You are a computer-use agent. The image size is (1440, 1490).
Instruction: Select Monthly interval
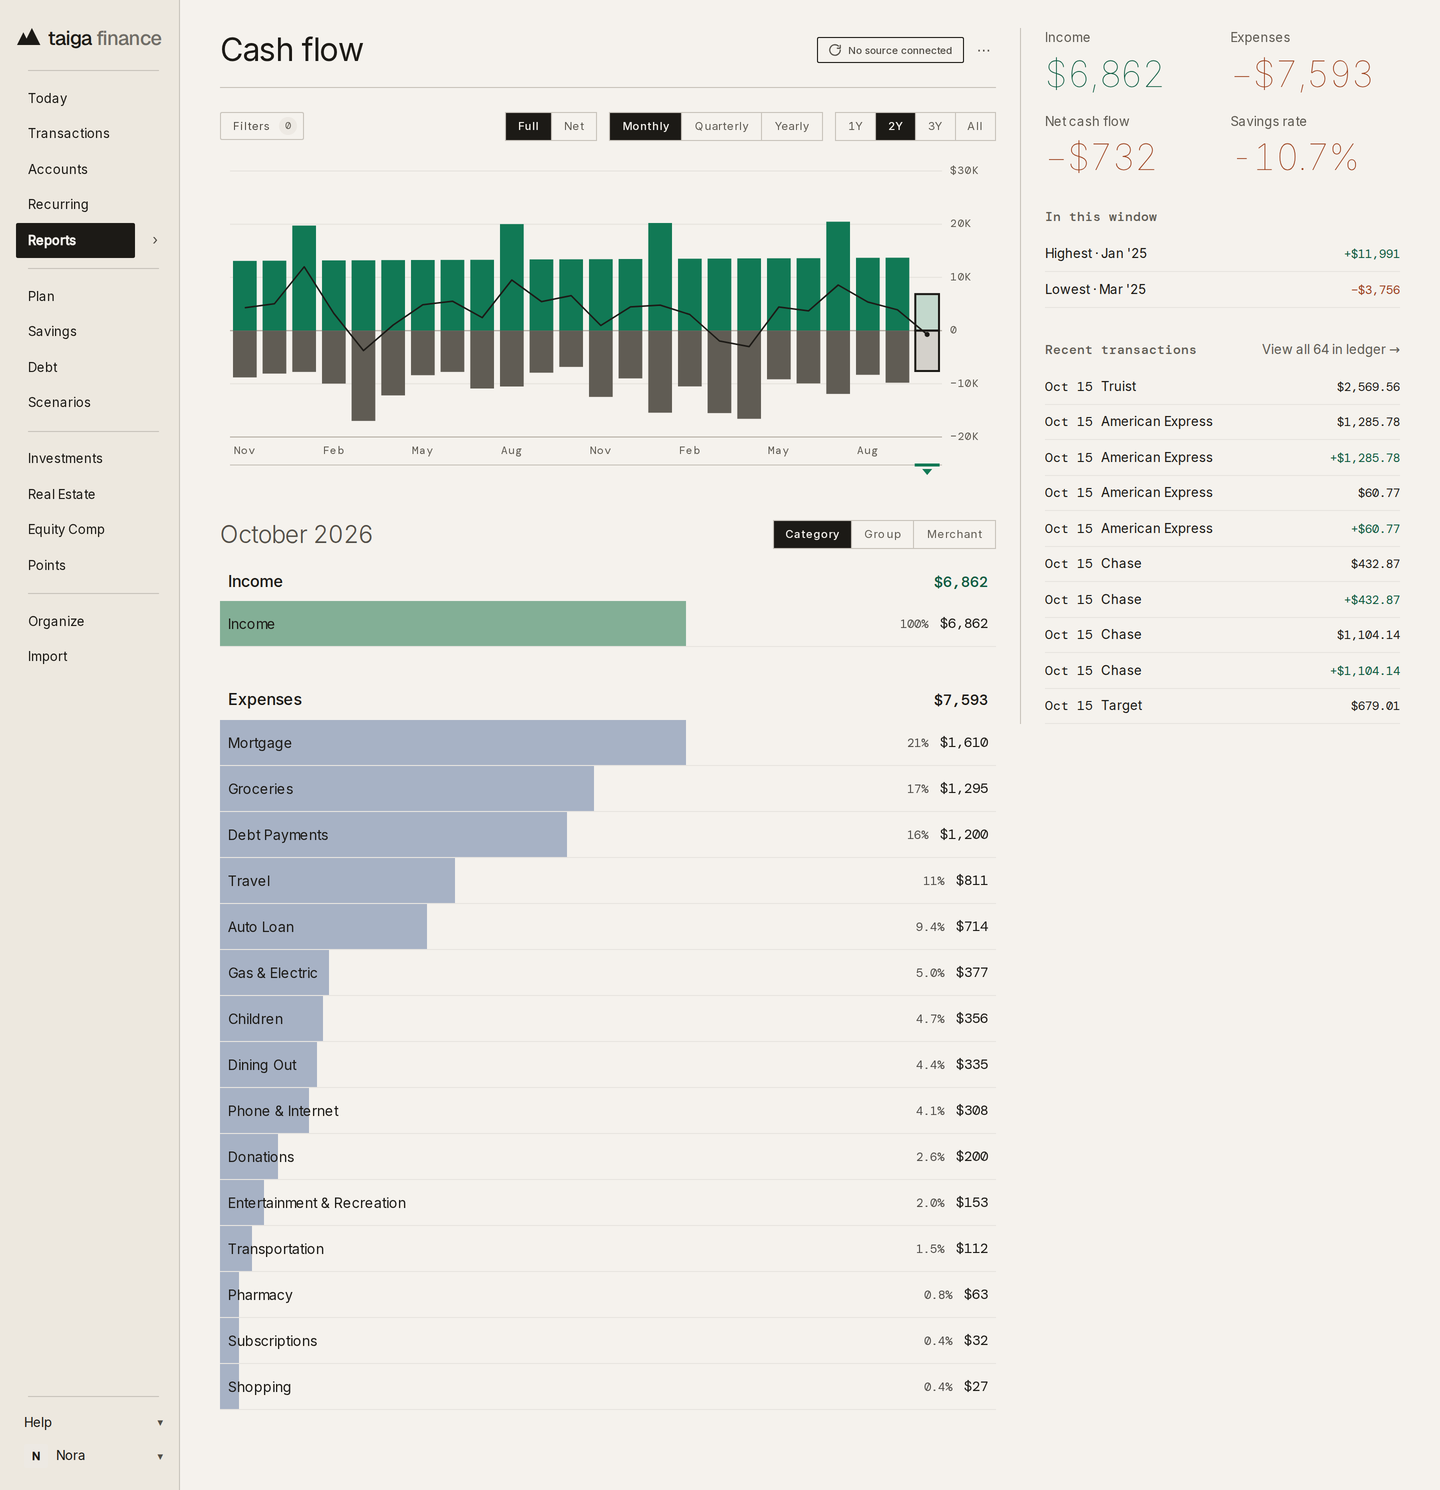point(646,126)
